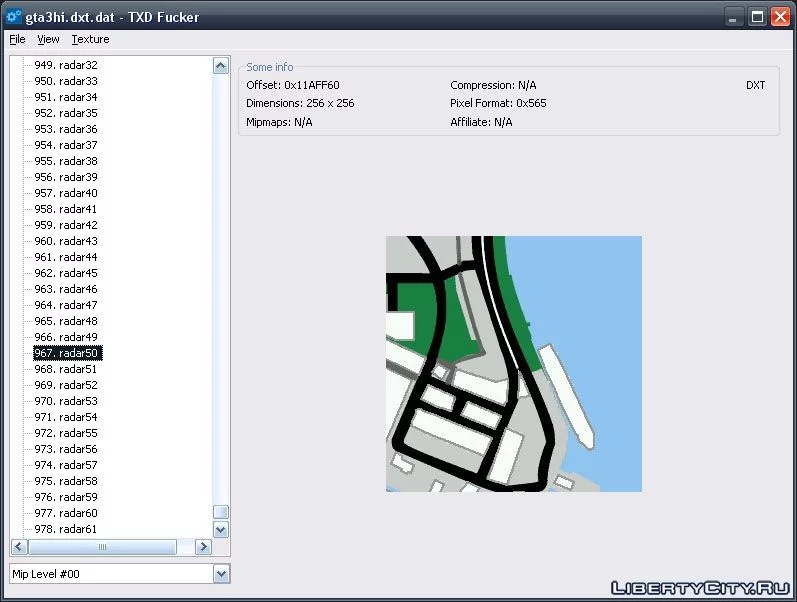Click horizontal scrollbar thumb under texture list
Image resolution: width=797 pixels, height=602 pixels.
[x=102, y=547]
